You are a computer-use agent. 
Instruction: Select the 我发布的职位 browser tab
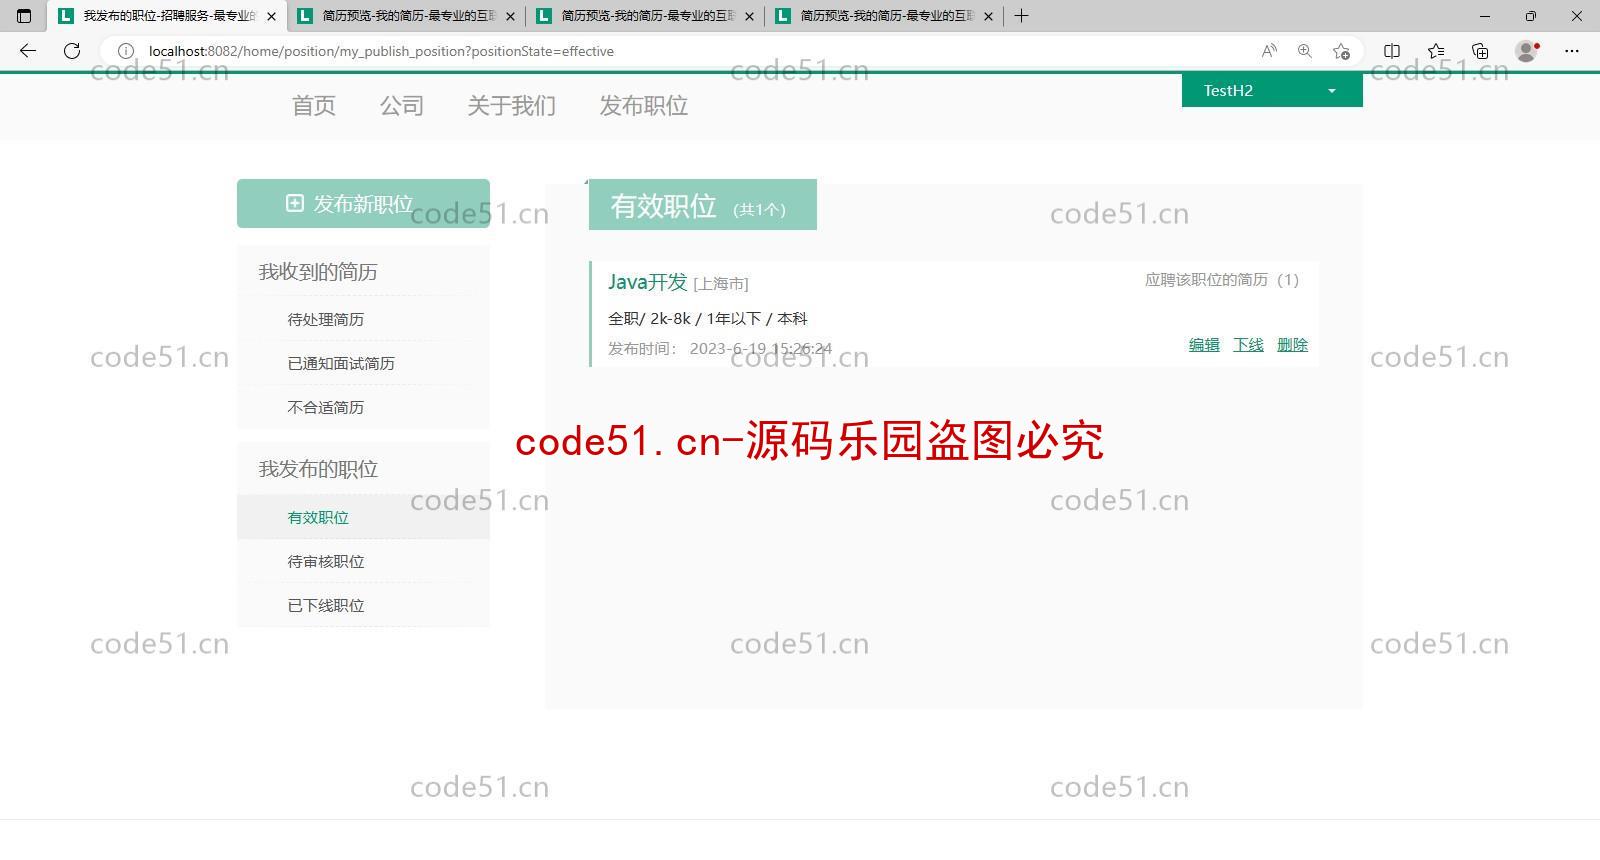(x=167, y=16)
